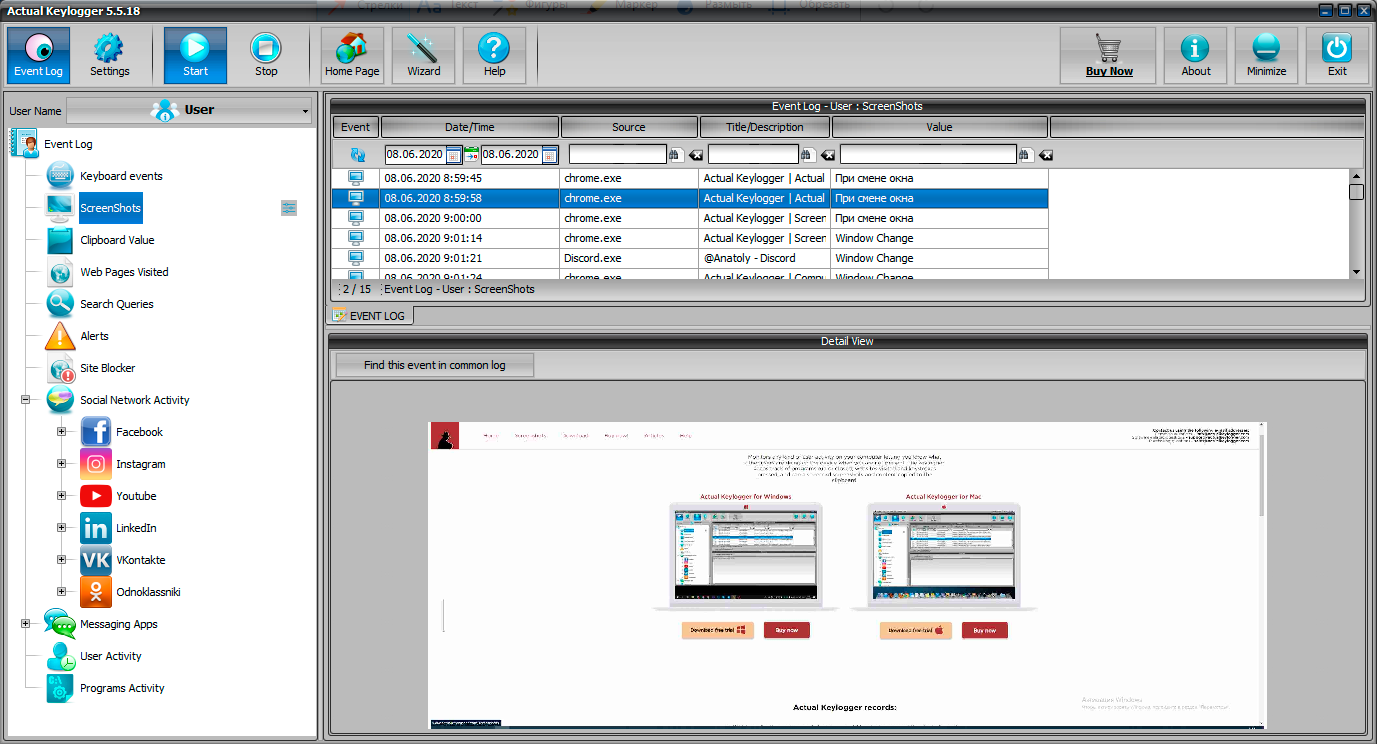This screenshot has height=744, width=1377.
Task: Open the Event Log toolbar button
Action: point(39,55)
